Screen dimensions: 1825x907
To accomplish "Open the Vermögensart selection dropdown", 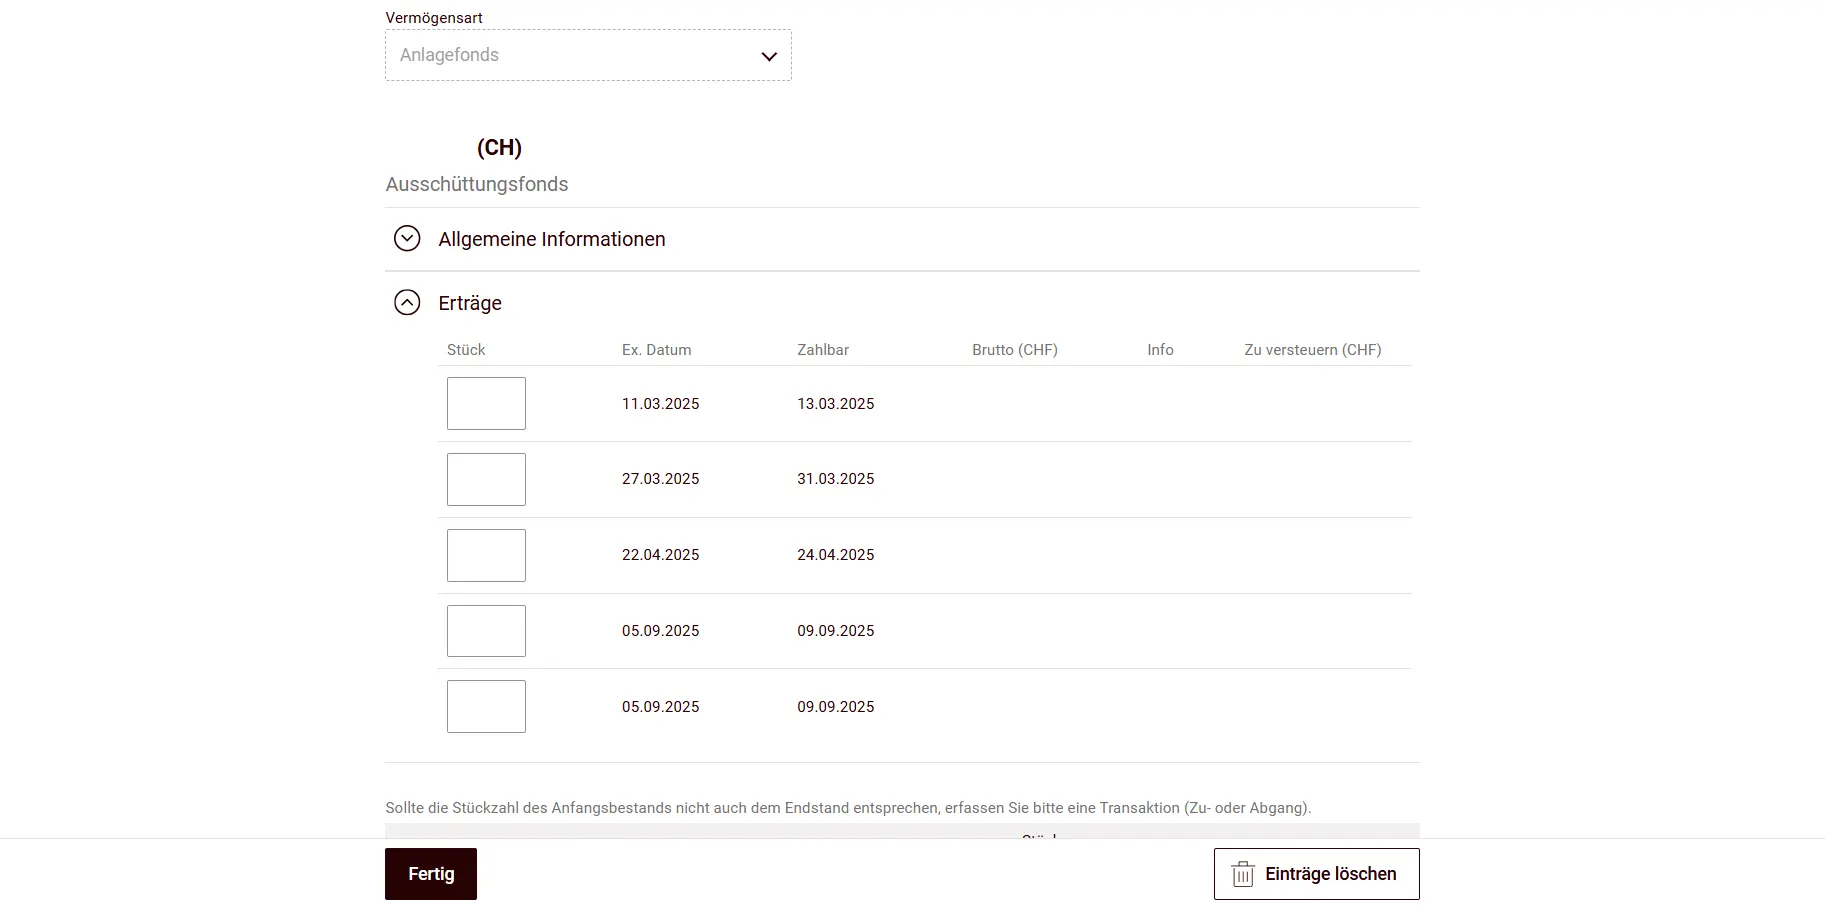I will [588, 55].
